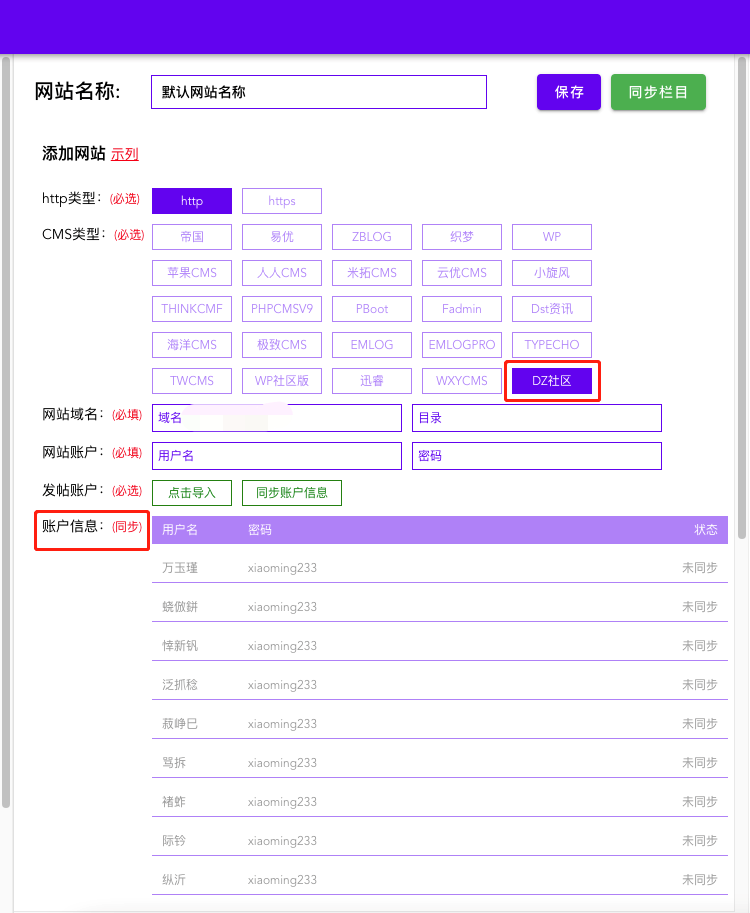Focus the 网站名称 text field
The image size is (750, 913).
318,92
